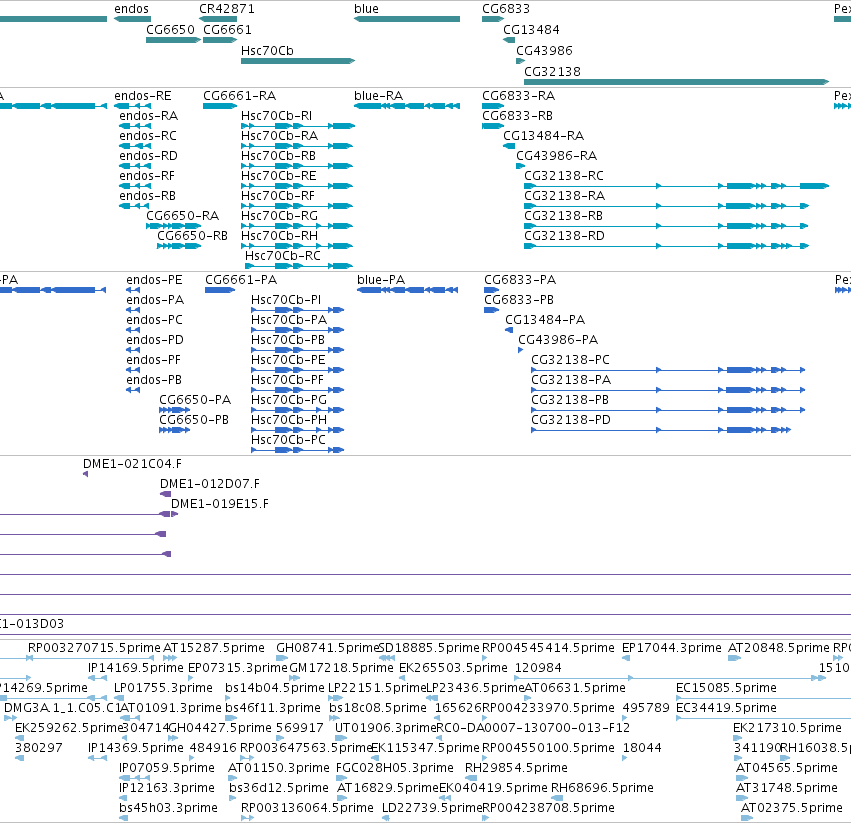Click the CG43986-RA transcript
This screenshot has width=851, height=823.
(x=556, y=156)
